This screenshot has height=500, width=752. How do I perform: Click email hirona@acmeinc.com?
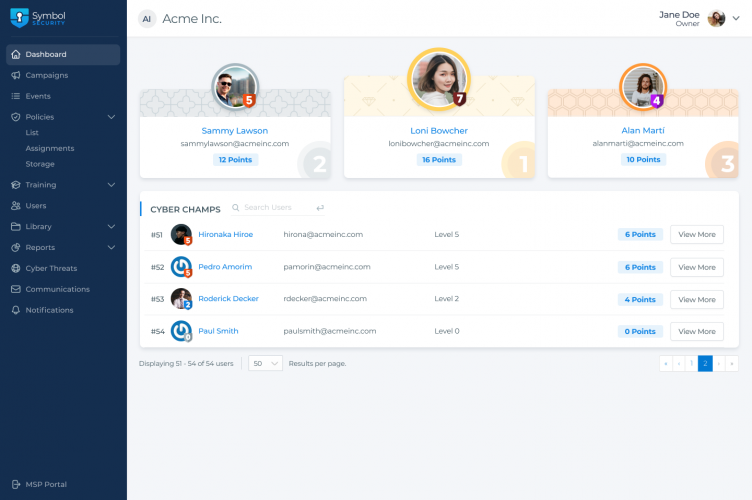point(323,234)
